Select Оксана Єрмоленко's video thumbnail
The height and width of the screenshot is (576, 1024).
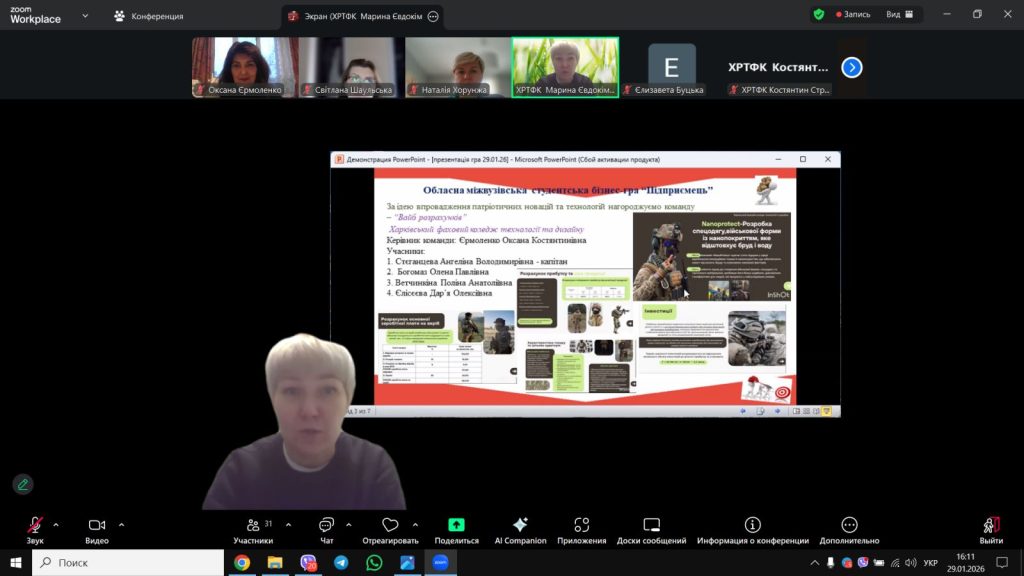coord(245,67)
